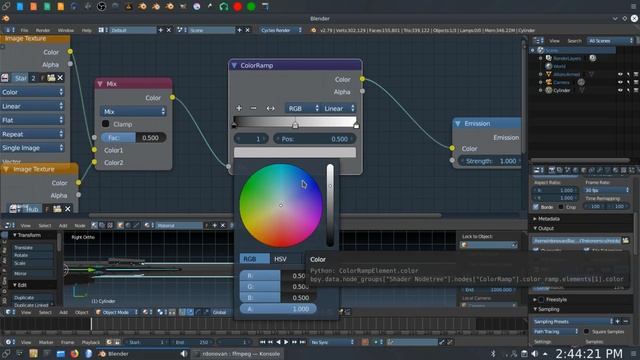Launch Firefox from the taskbar
Image resolution: width=640 pixels, height=360 pixels.
pos(74,354)
